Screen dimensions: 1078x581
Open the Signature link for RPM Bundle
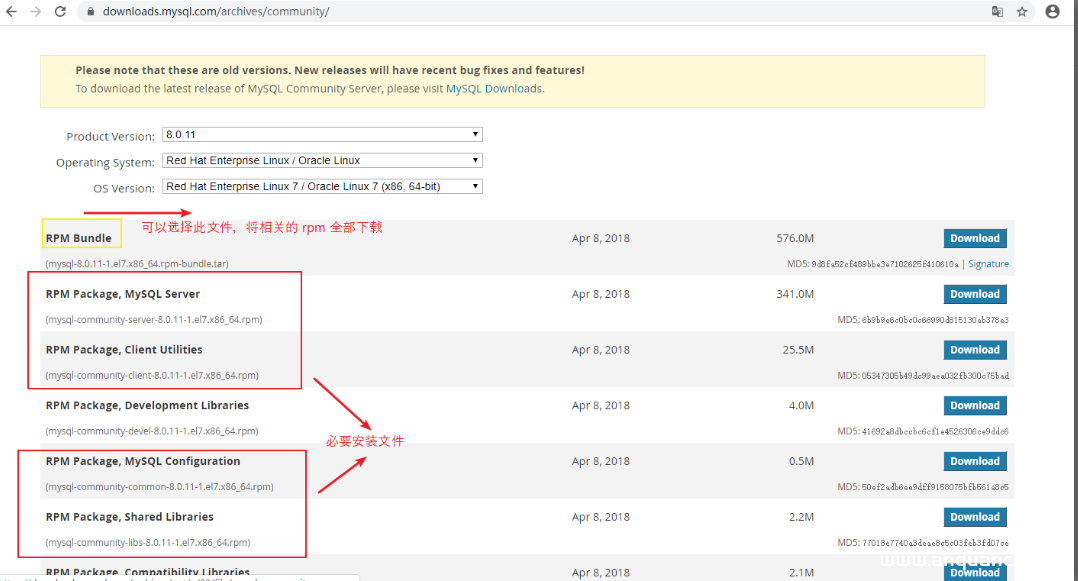(988, 264)
